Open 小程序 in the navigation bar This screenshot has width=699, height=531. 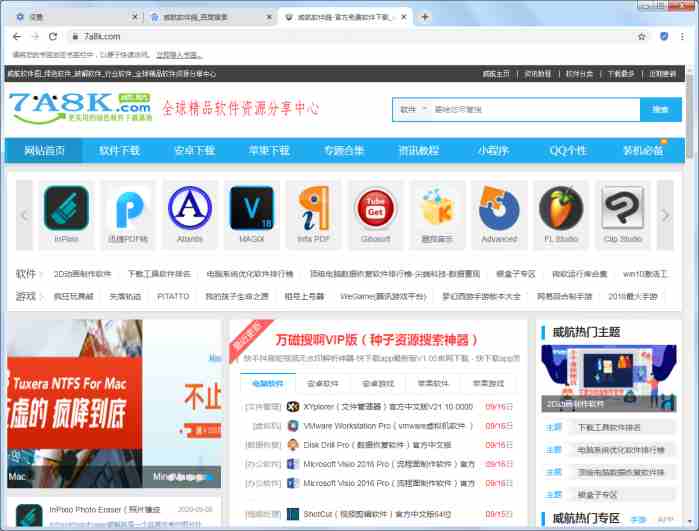(x=493, y=150)
